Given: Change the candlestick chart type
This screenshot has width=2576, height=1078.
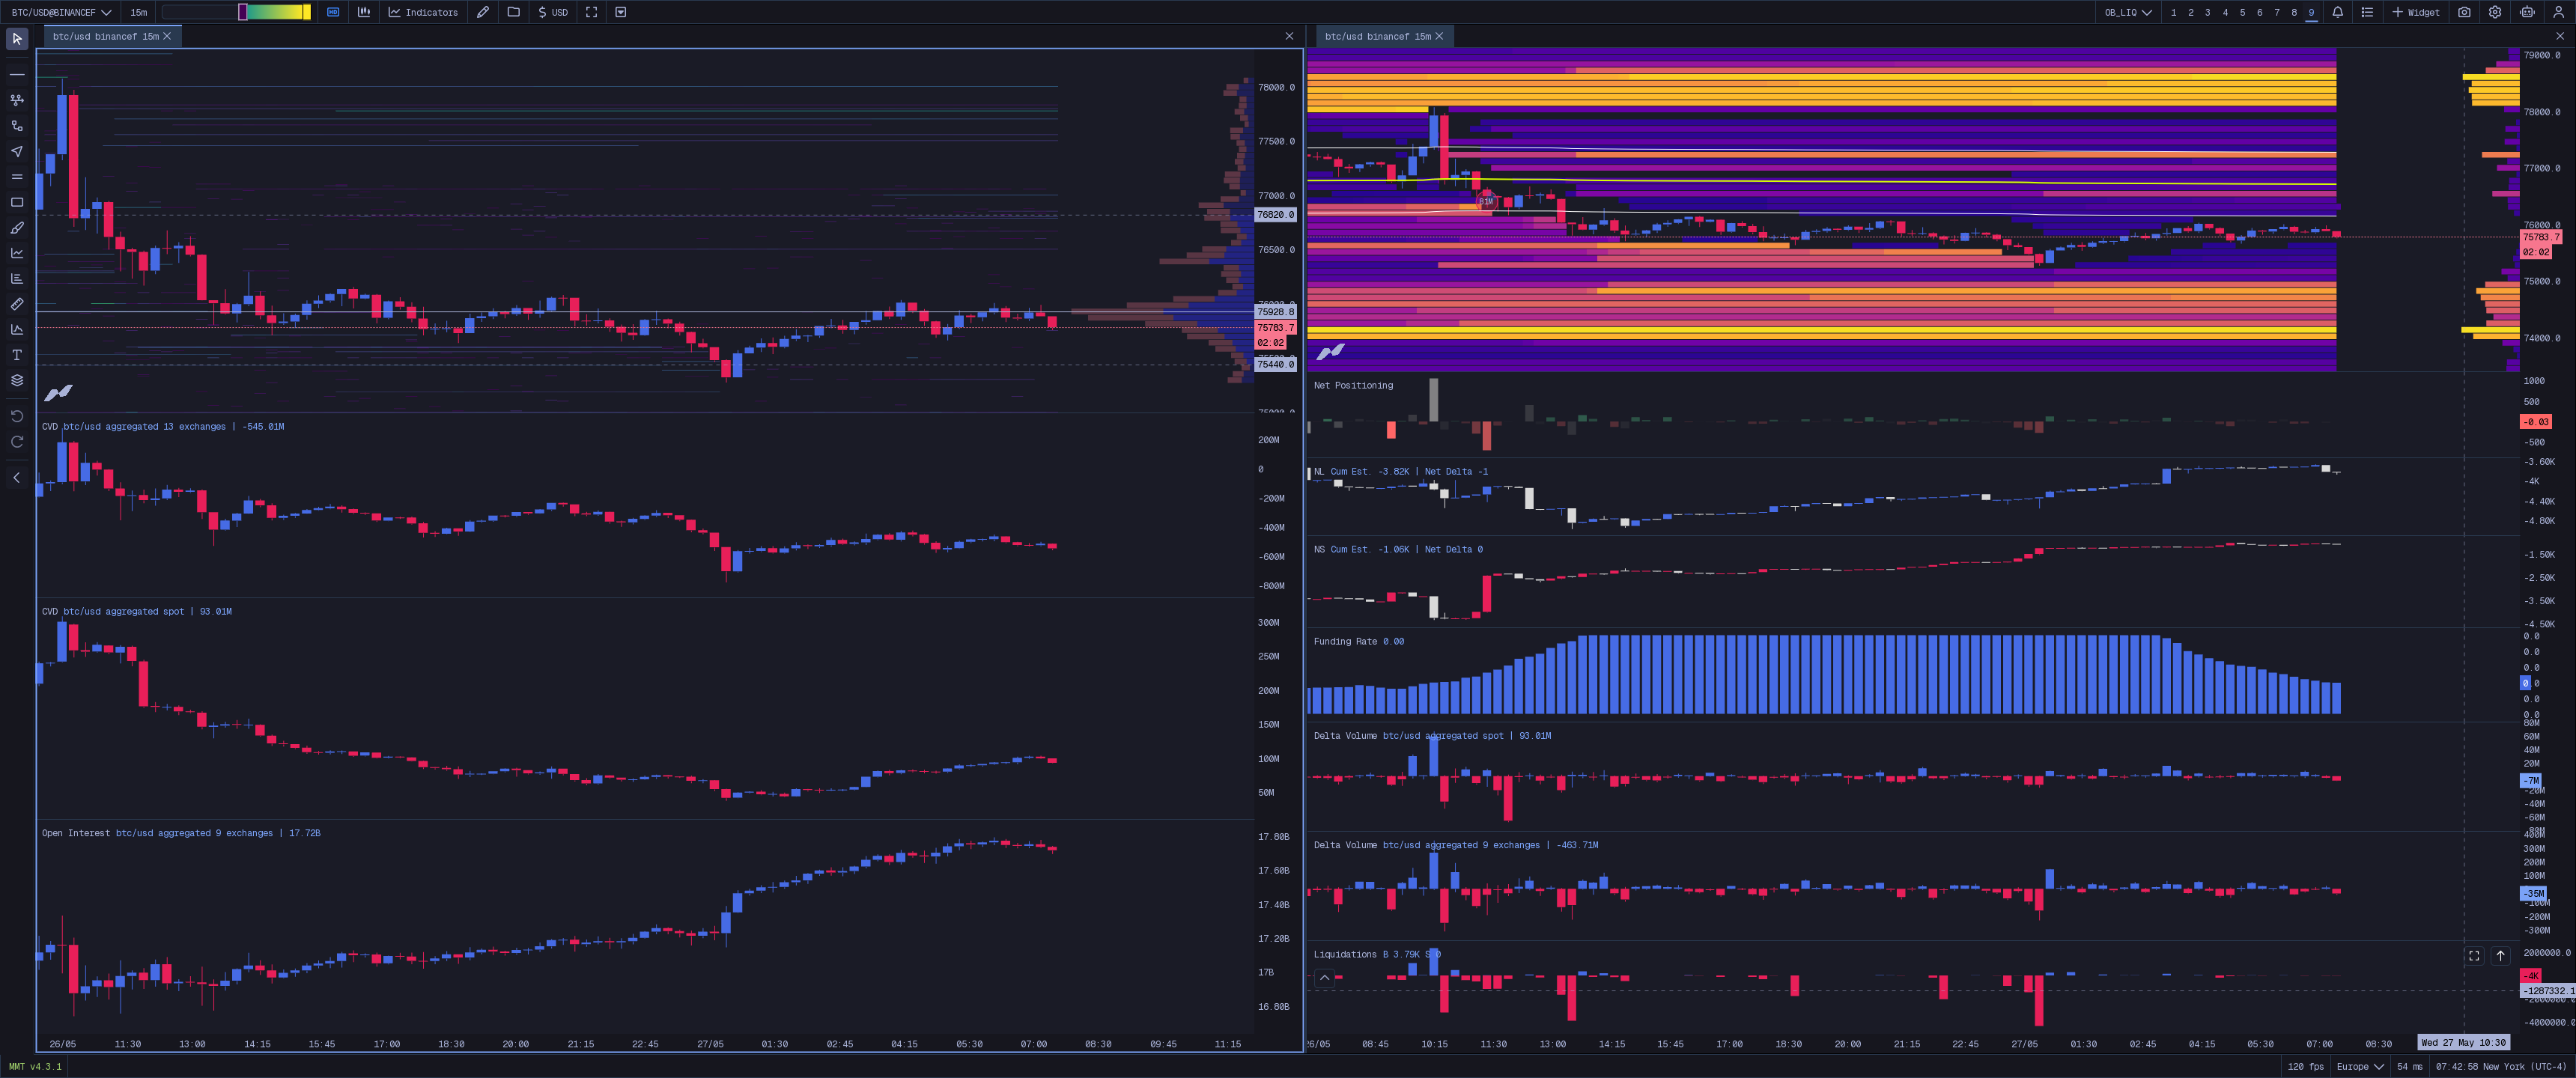Looking at the screenshot, I should pos(364,12).
